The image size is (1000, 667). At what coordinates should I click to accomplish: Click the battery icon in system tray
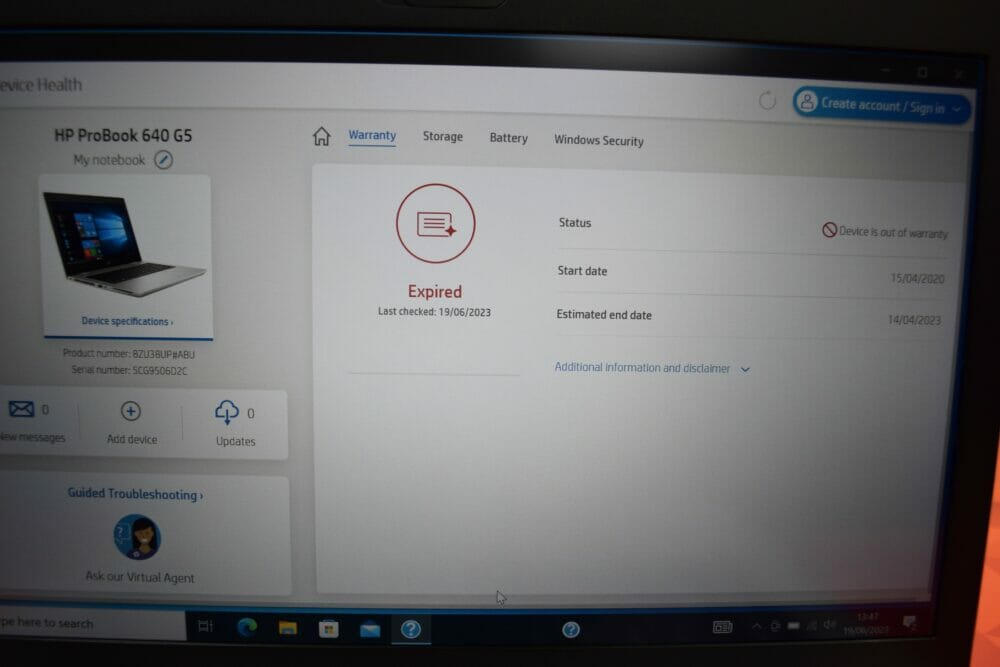click(x=793, y=626)
